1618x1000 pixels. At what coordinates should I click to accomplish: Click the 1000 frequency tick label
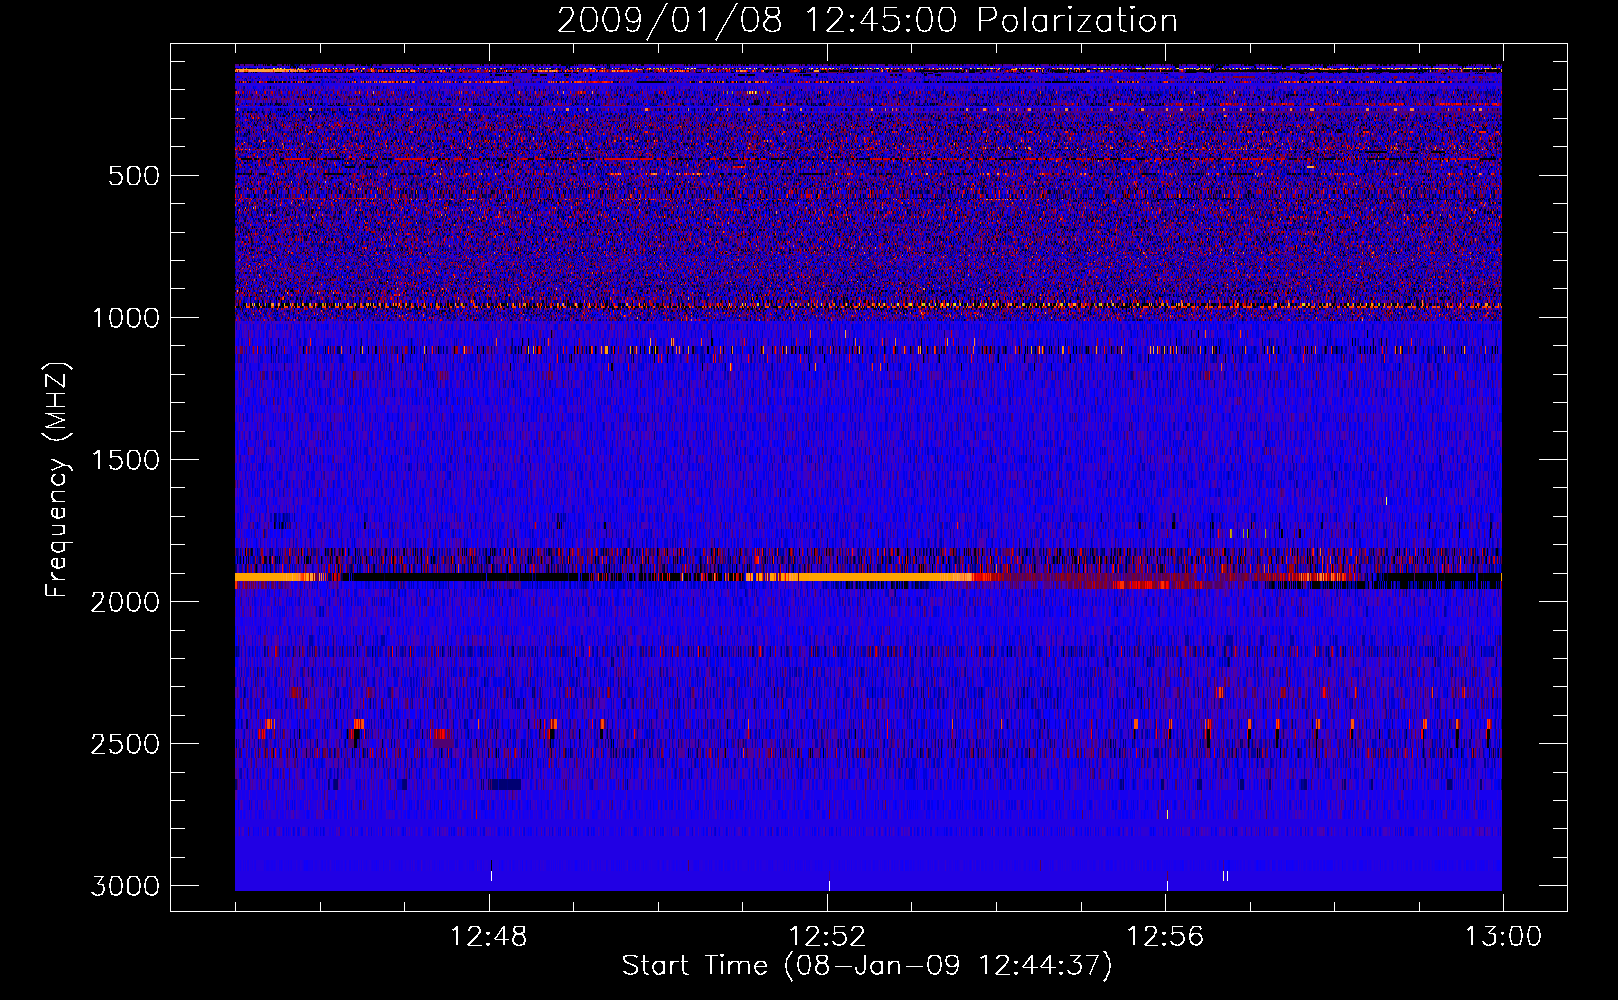(126, 318)
